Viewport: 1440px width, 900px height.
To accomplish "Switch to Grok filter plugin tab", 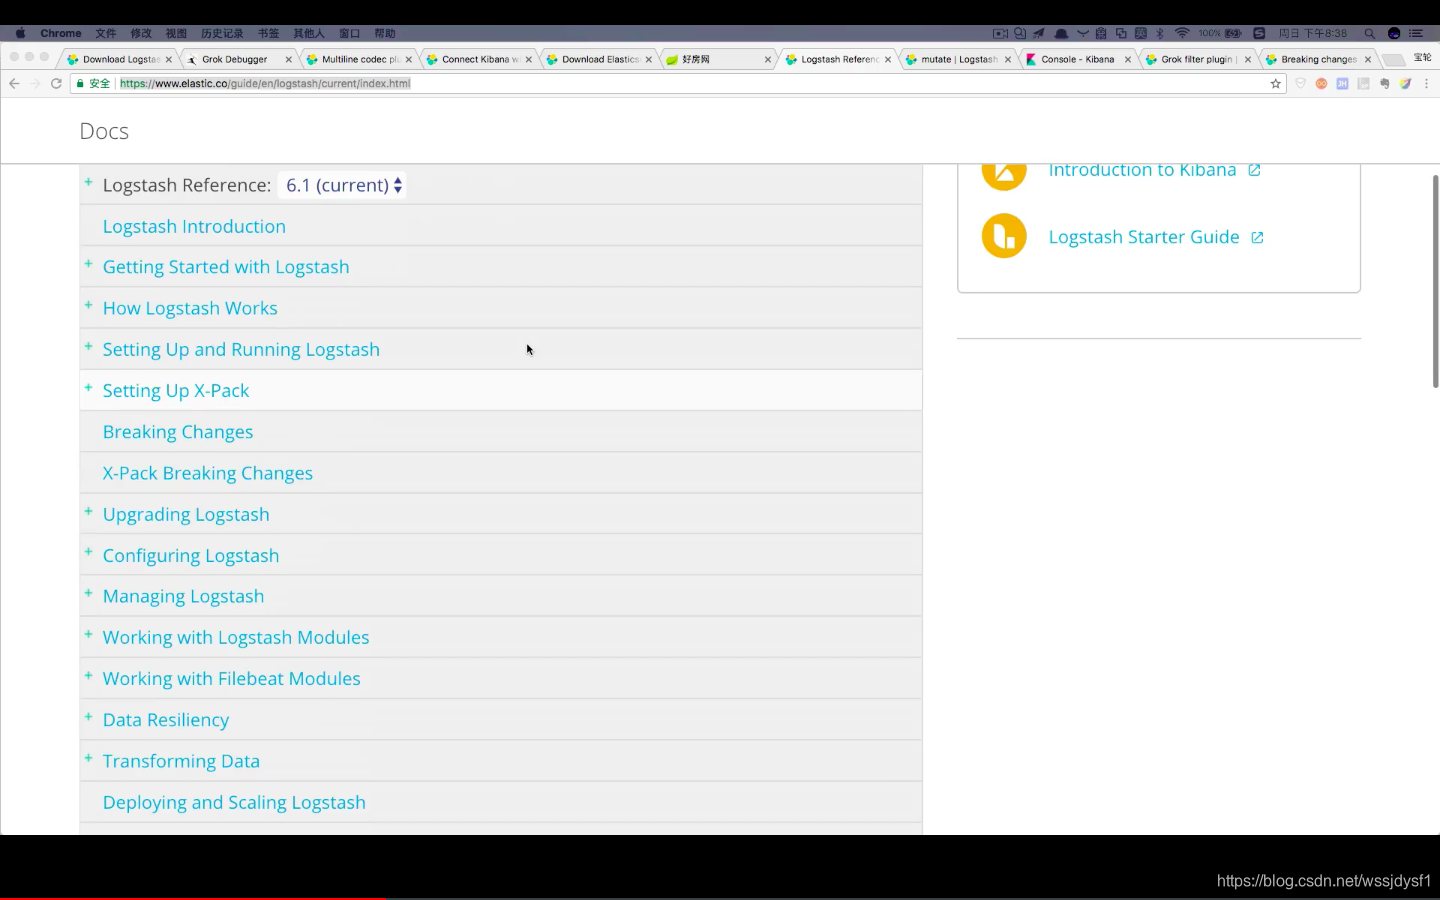I will click(x=1198, y=59).
